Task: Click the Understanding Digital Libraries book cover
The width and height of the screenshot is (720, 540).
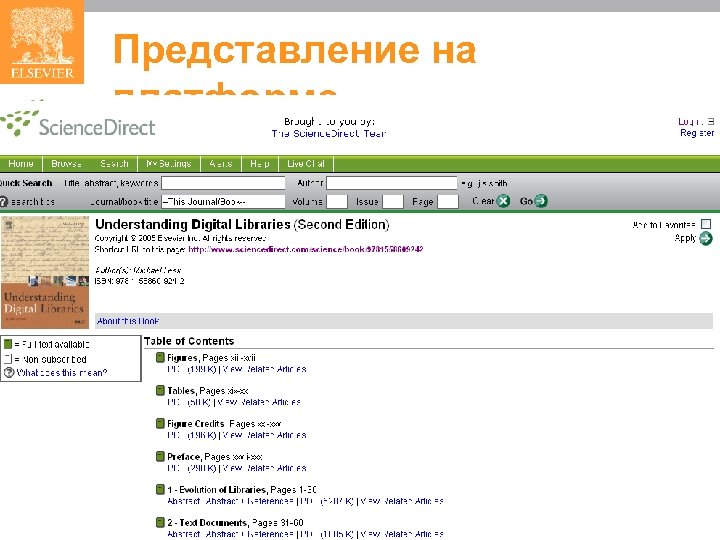Action: 45,272
